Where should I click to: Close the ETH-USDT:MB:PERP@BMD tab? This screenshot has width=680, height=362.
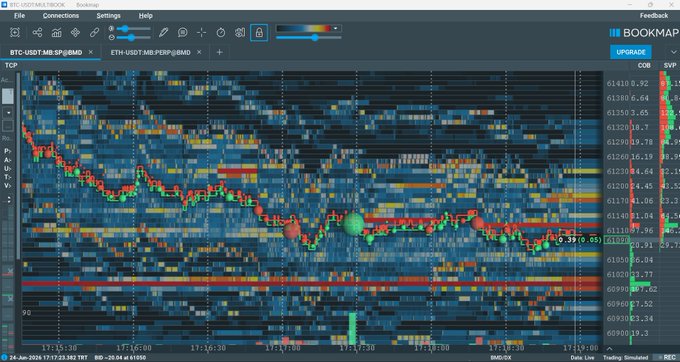(199, 52)
